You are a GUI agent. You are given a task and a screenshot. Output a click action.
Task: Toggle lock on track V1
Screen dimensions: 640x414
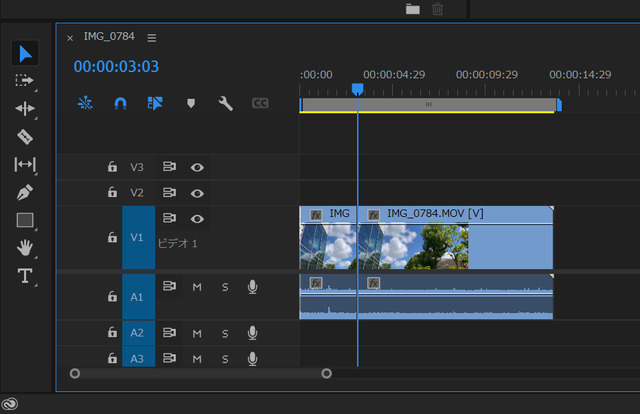coord(112,237)
